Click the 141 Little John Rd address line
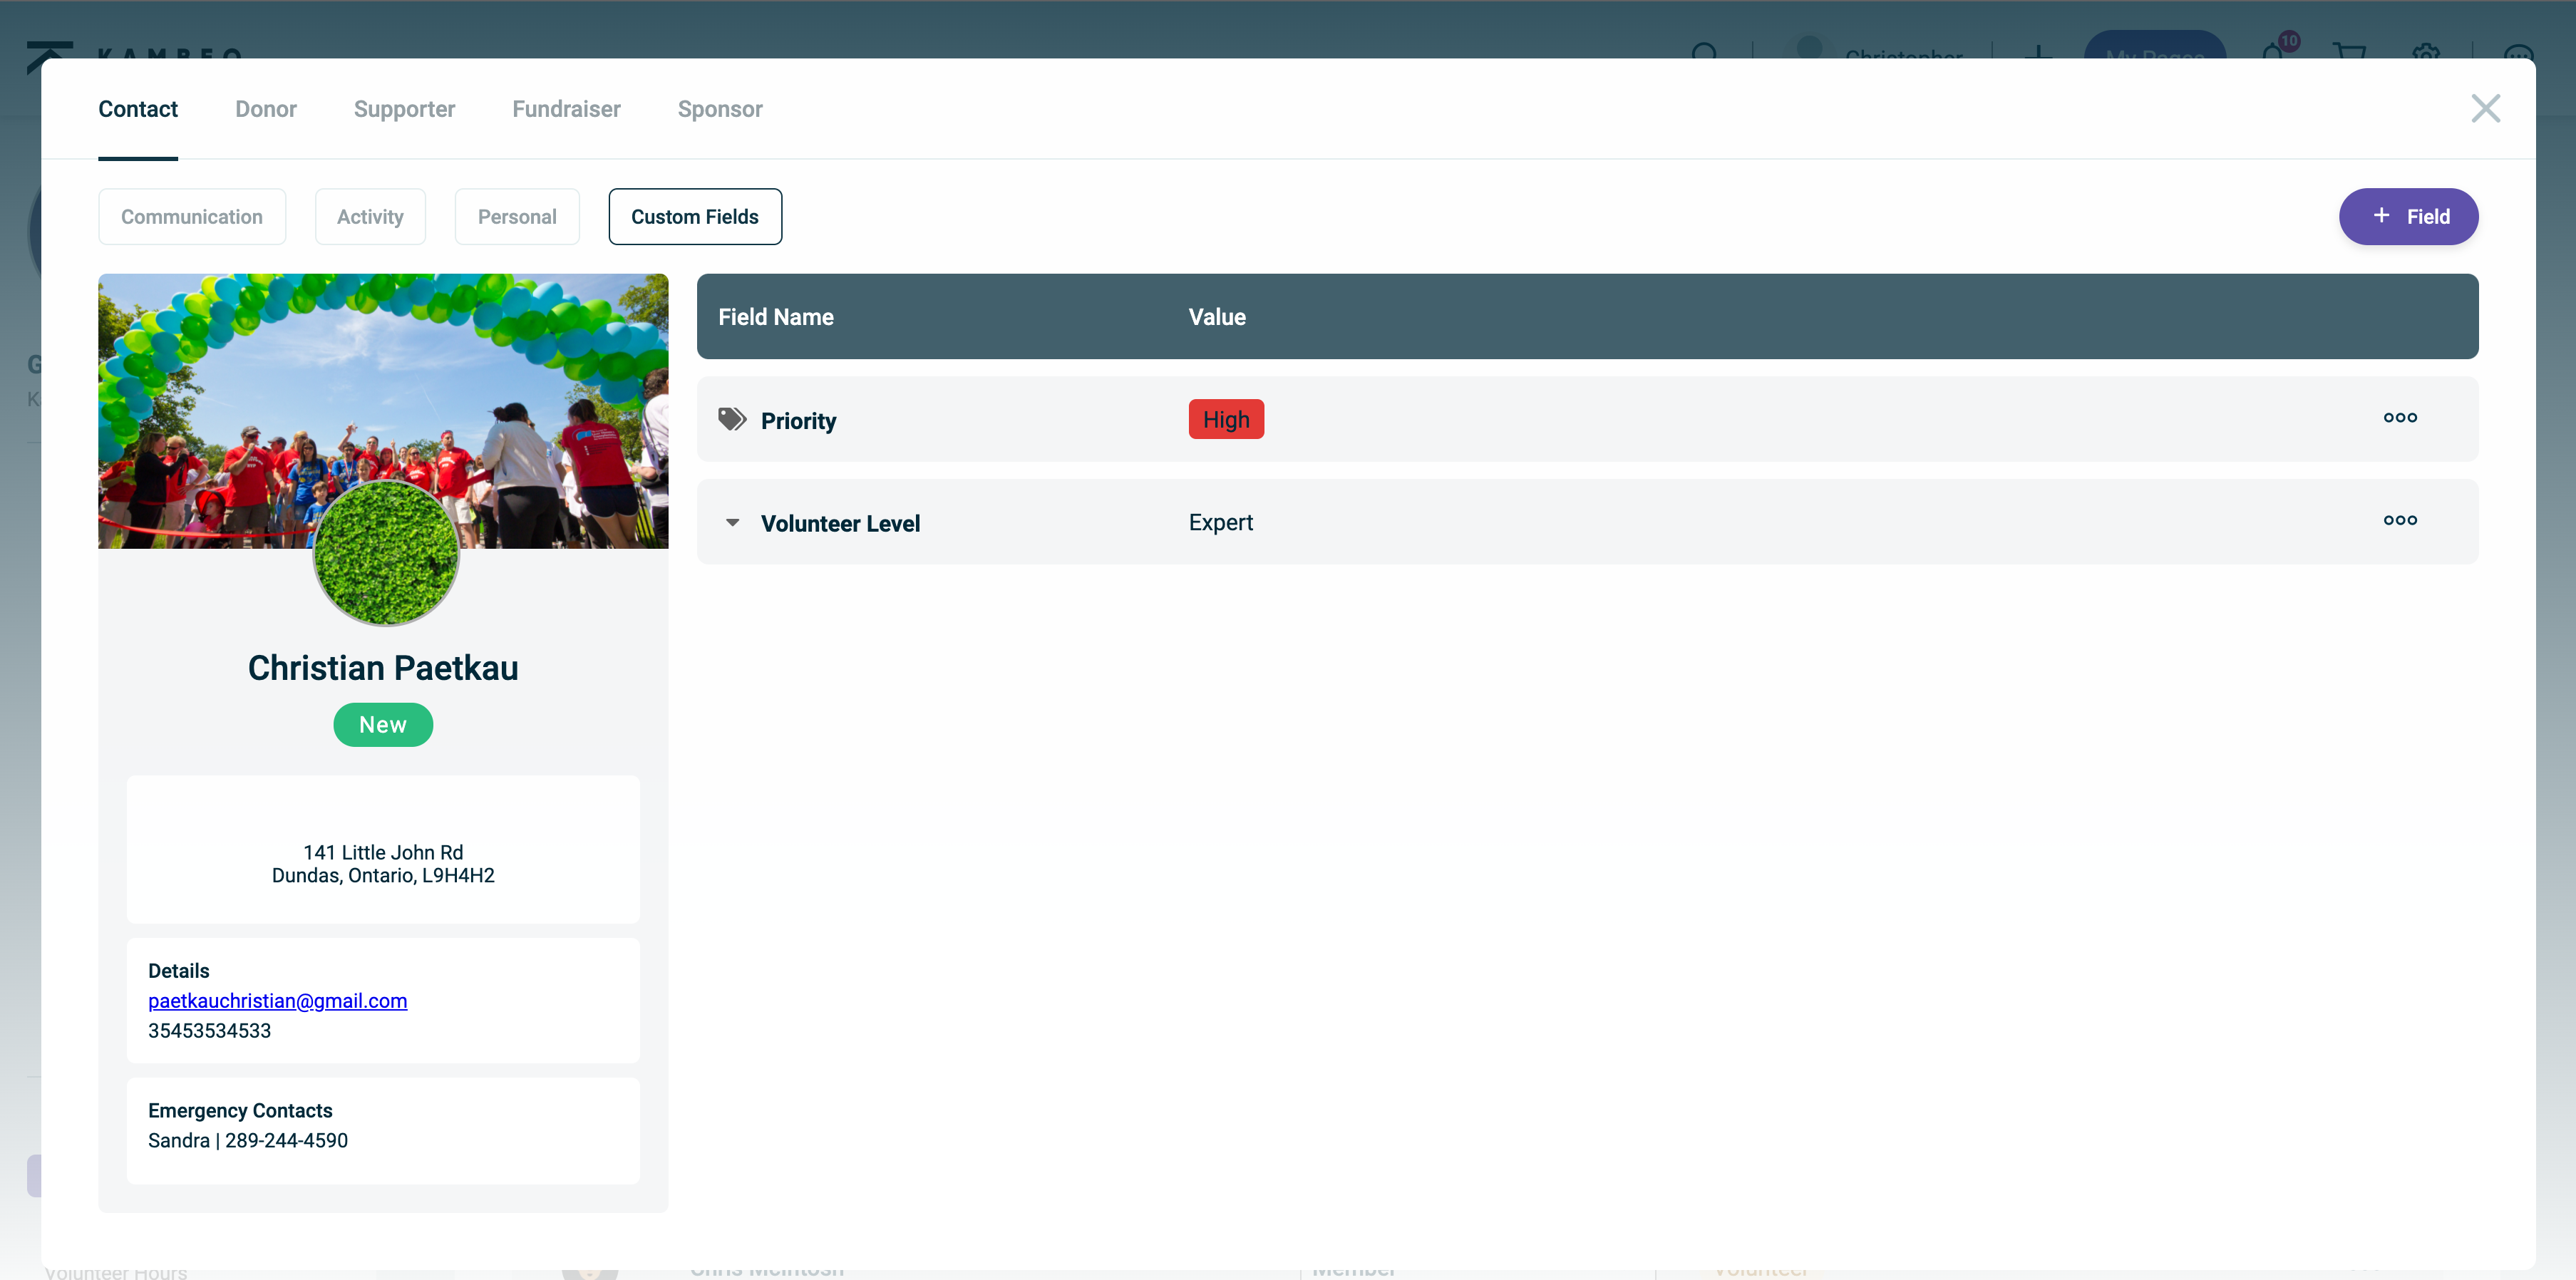Screen dimensions: 2576x1280 (x=383, y=852)
